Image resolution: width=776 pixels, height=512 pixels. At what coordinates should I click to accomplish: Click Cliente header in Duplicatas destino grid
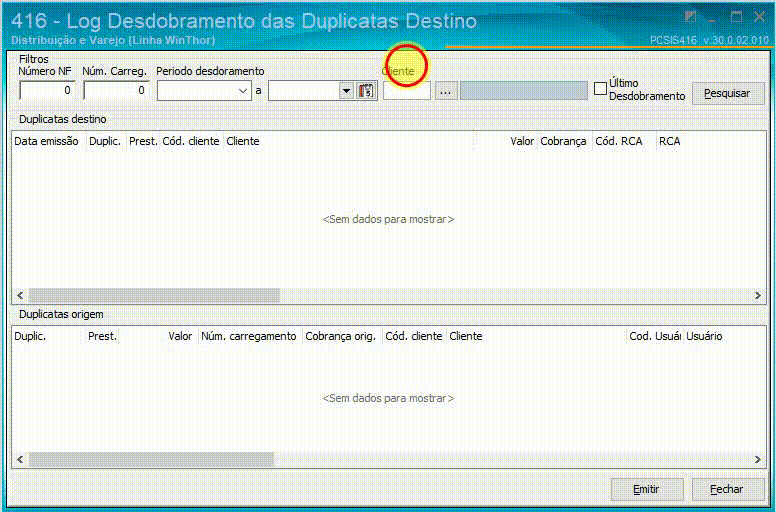(349, 141)
